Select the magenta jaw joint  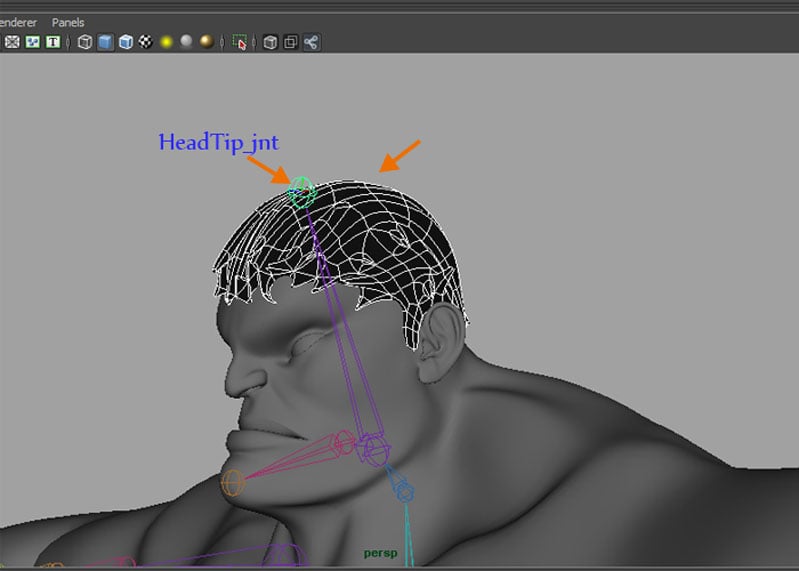click(343, 442)
